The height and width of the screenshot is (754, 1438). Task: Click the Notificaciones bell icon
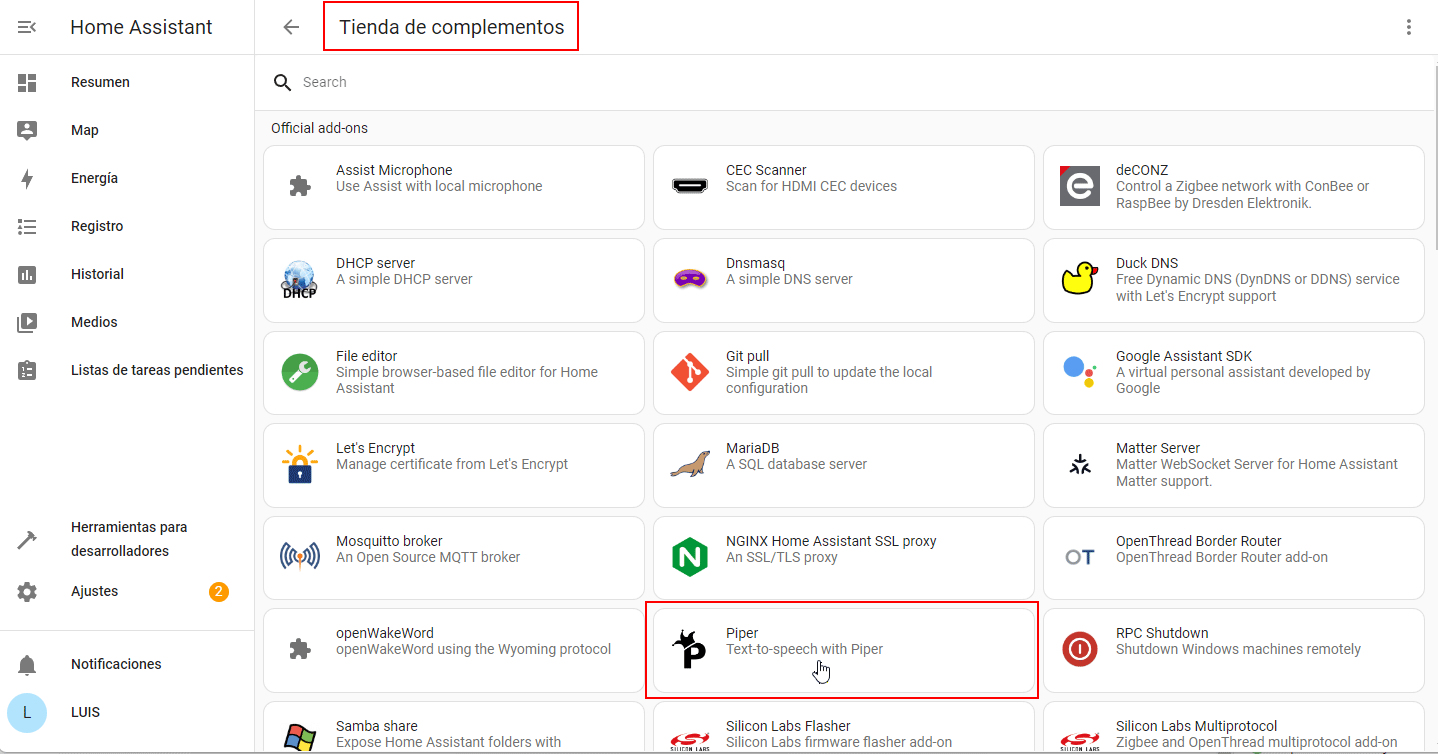point(27,664)
